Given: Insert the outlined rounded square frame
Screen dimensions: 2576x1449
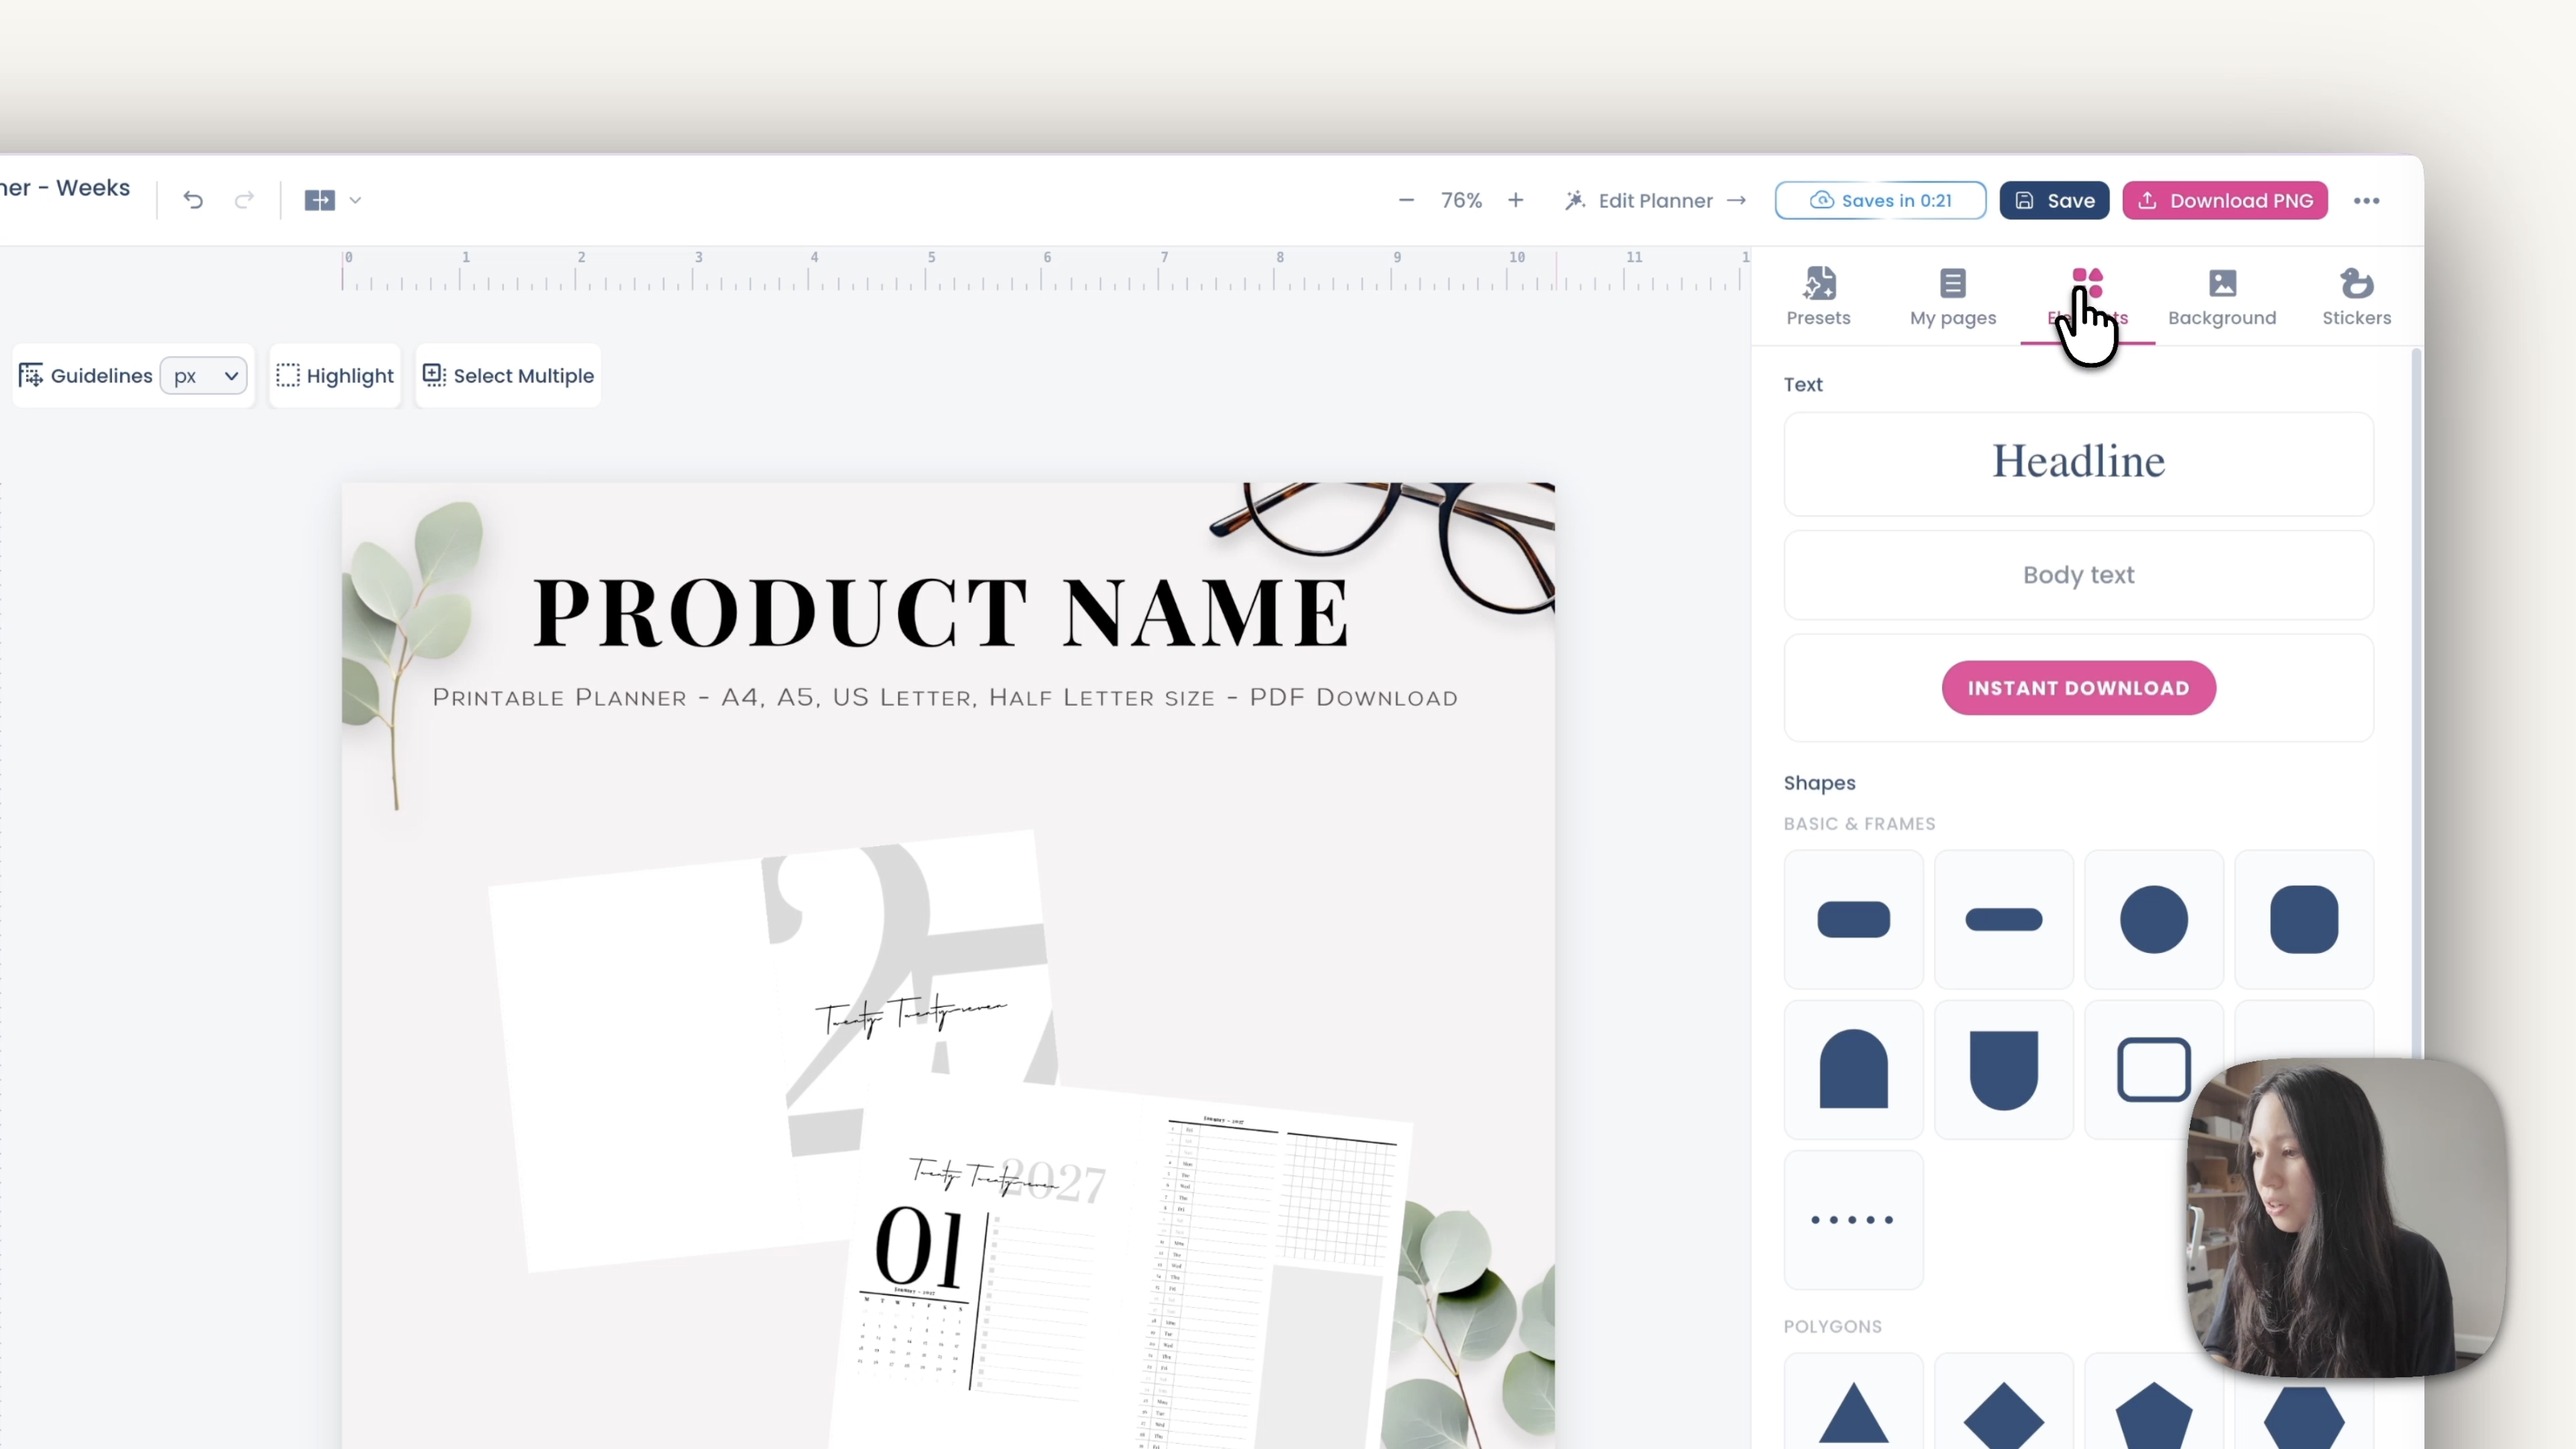Looking at the screenshot, I should (x=2153, y=1069).
